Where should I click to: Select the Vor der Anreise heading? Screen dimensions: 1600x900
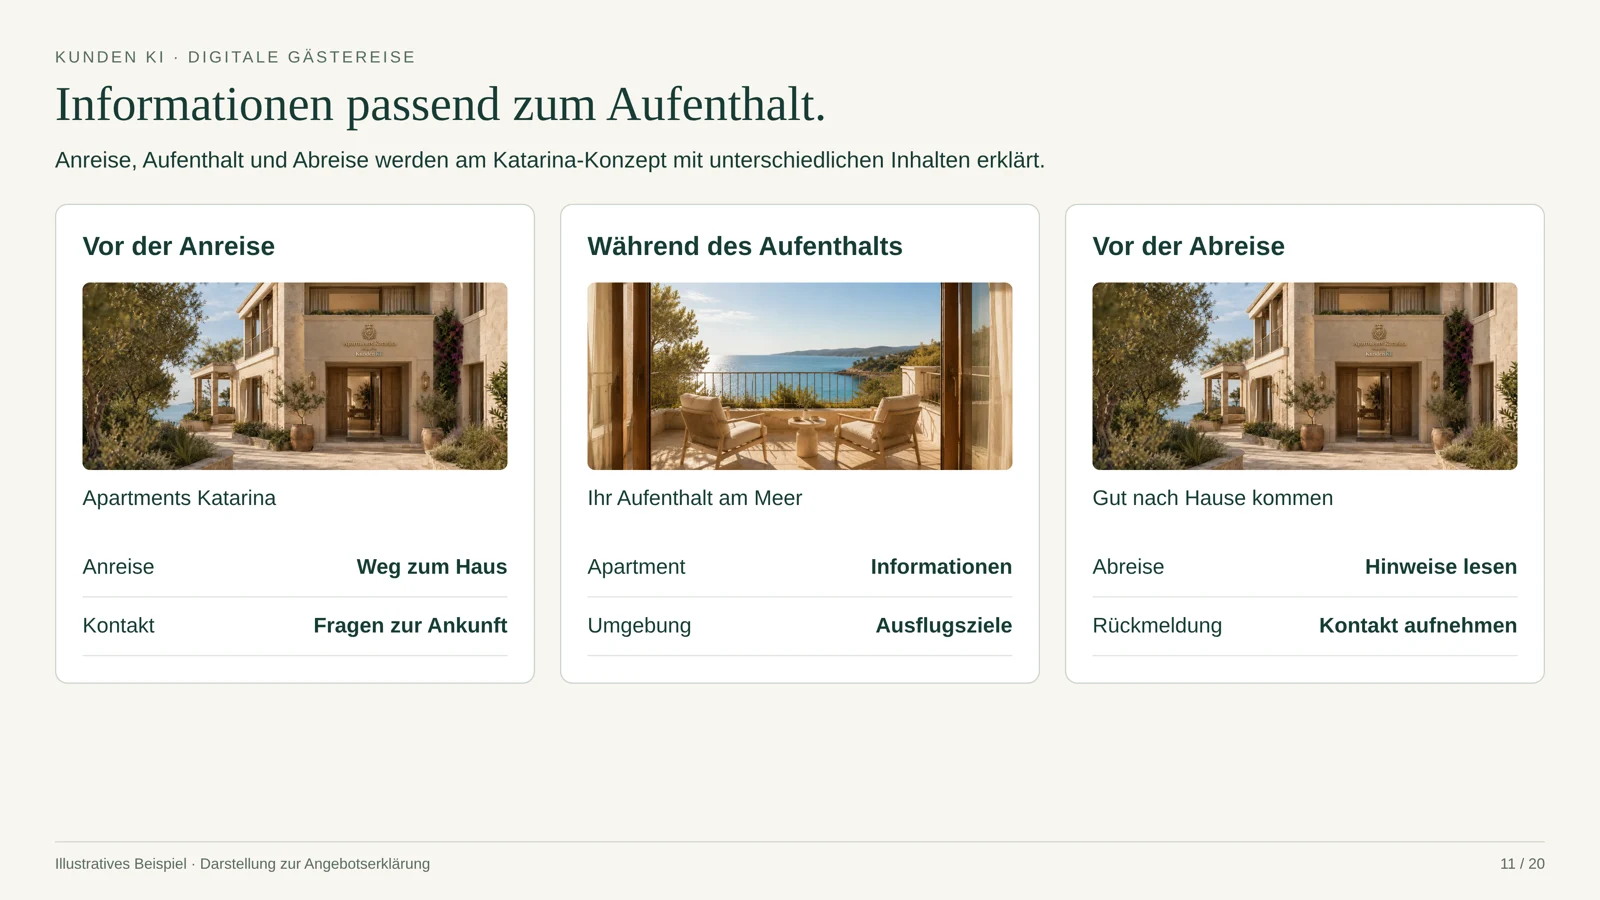[179, 246]
